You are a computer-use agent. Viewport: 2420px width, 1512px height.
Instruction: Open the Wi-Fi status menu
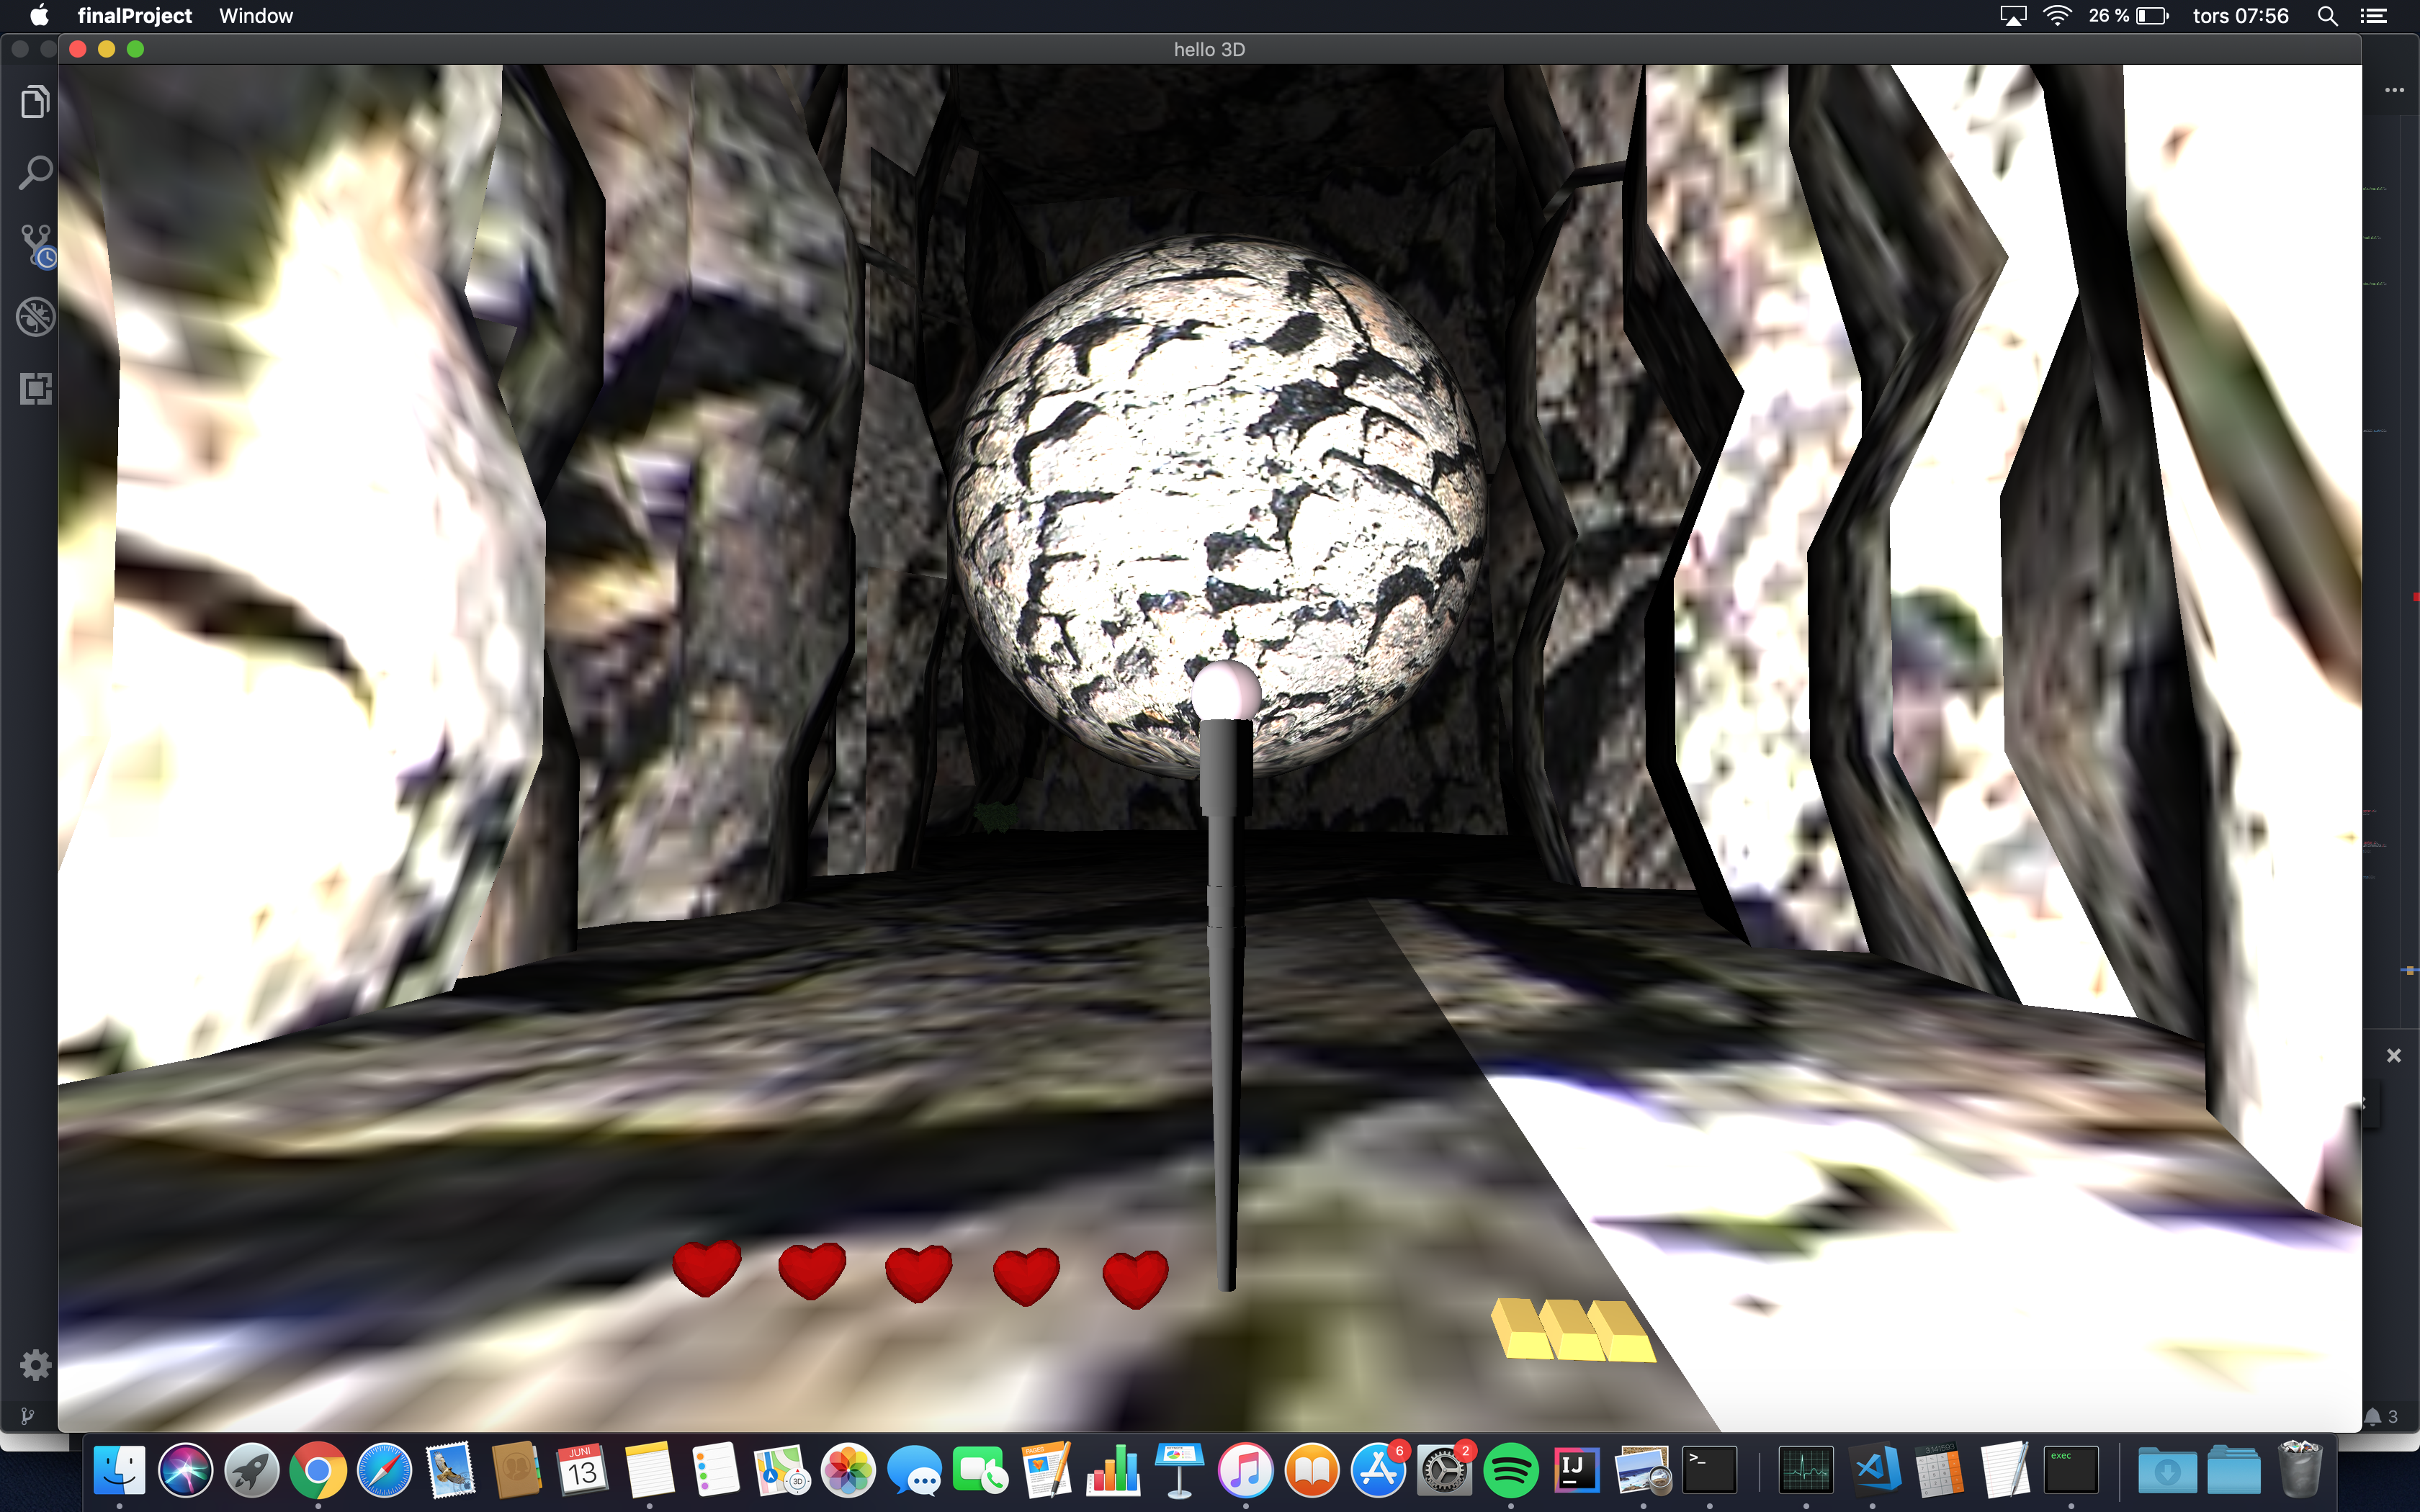coord(2057,15)
